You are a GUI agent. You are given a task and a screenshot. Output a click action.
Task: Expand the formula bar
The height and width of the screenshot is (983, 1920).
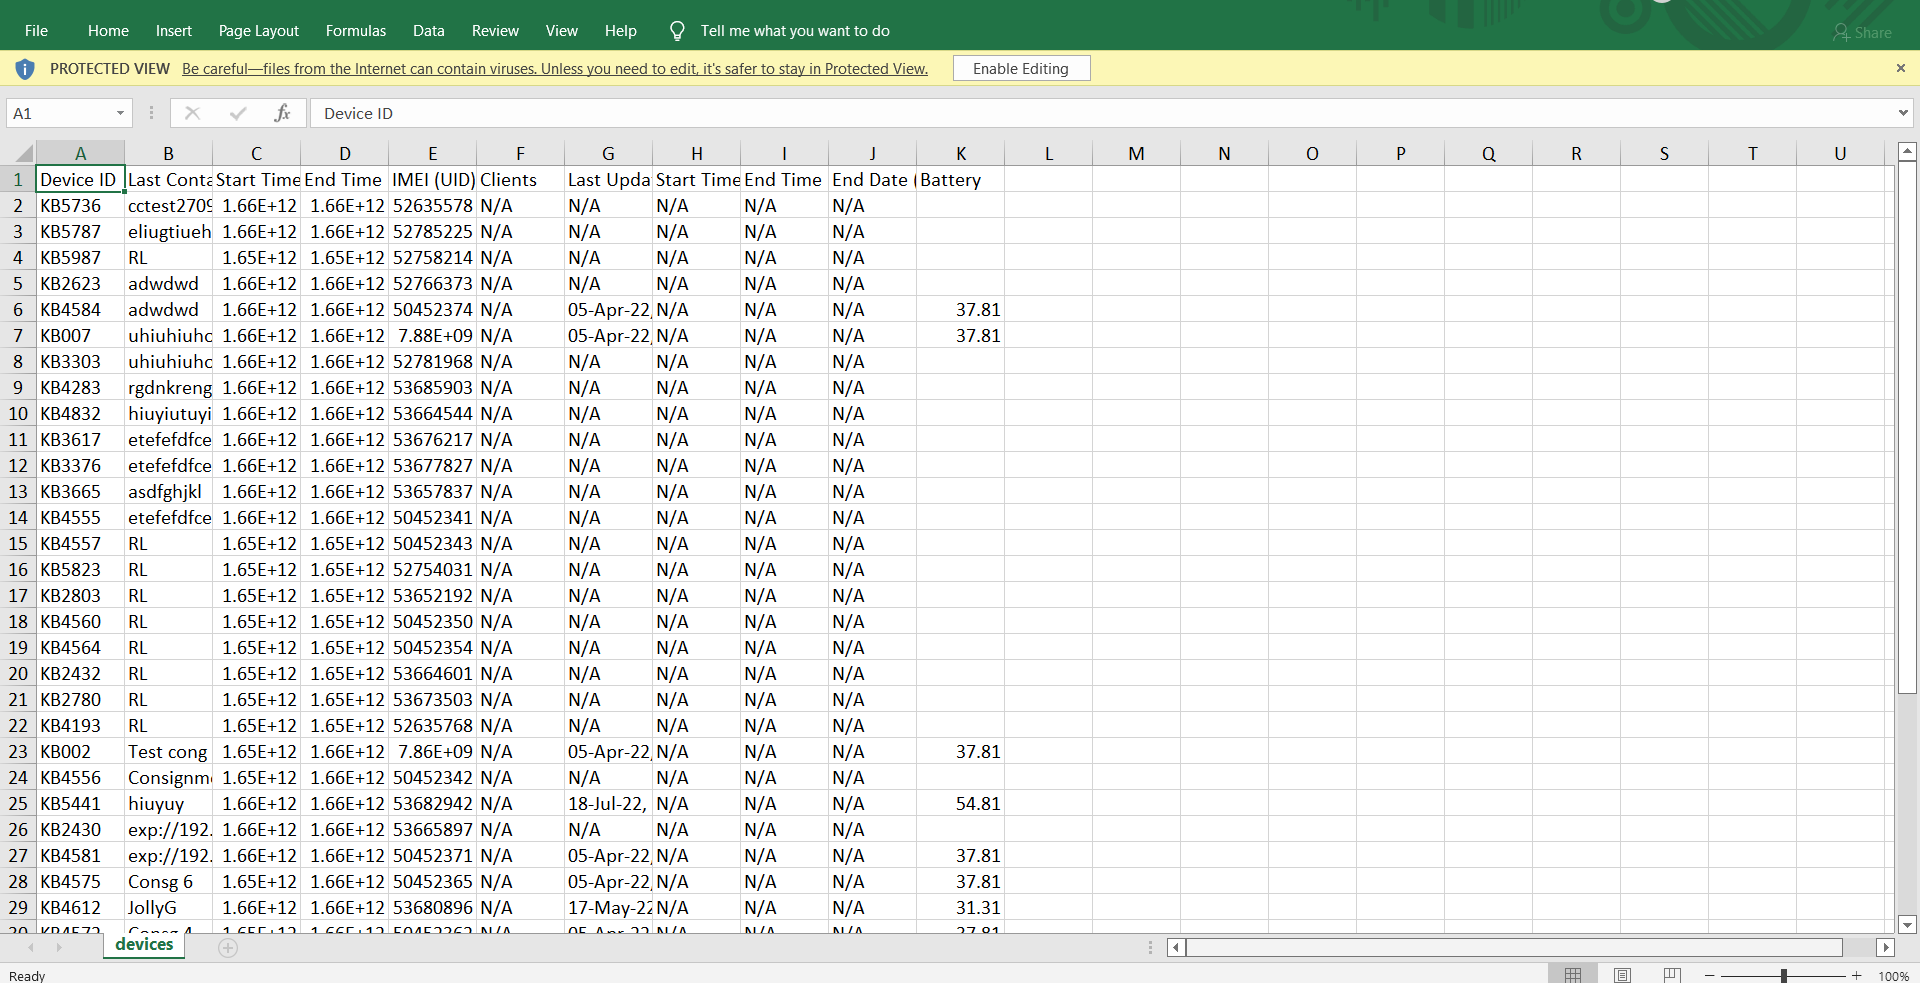click(x=1903, y=113)
